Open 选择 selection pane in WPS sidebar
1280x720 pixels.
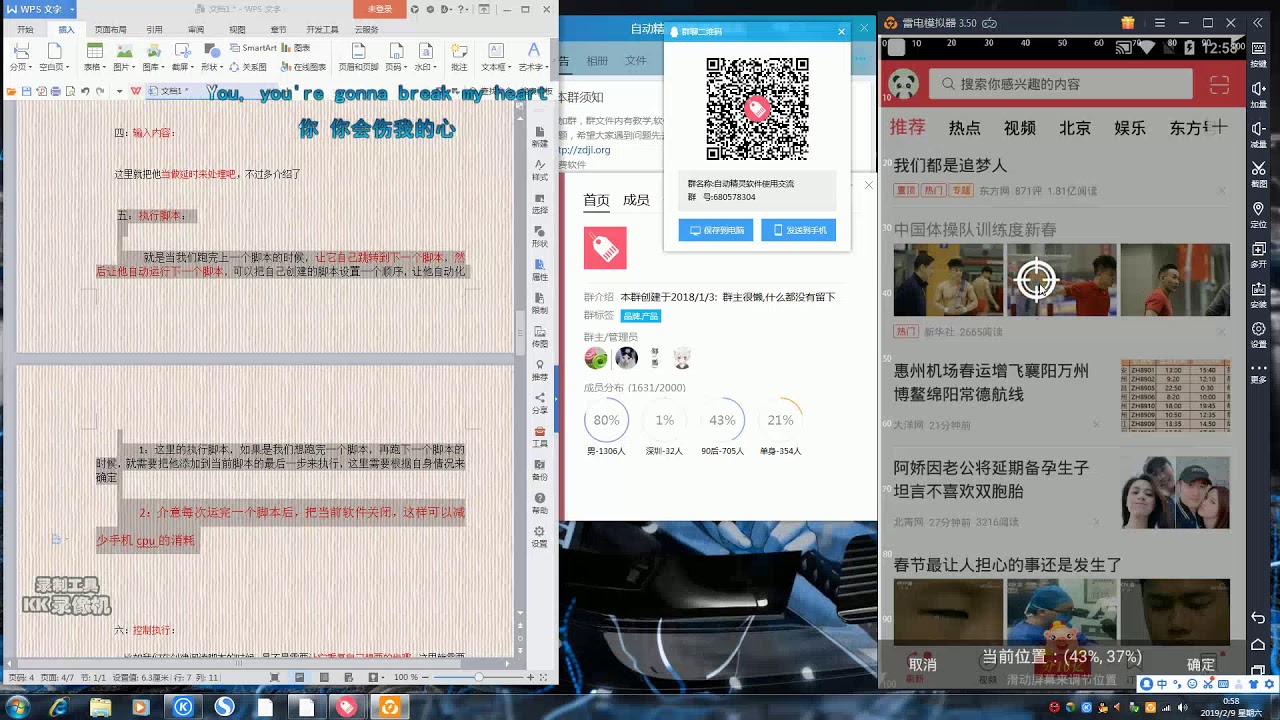(540, 203)
